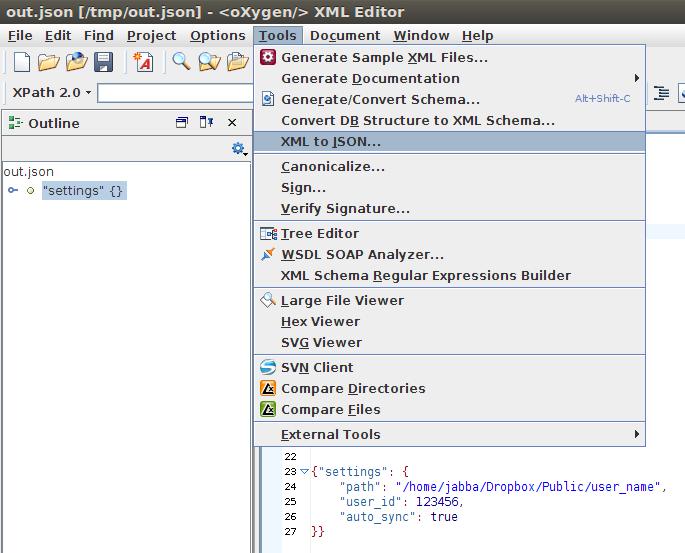Click the Open URL globe-folder icon
Image resolution: width=685 pixels, height=553 pixels.
click(76, 62)
